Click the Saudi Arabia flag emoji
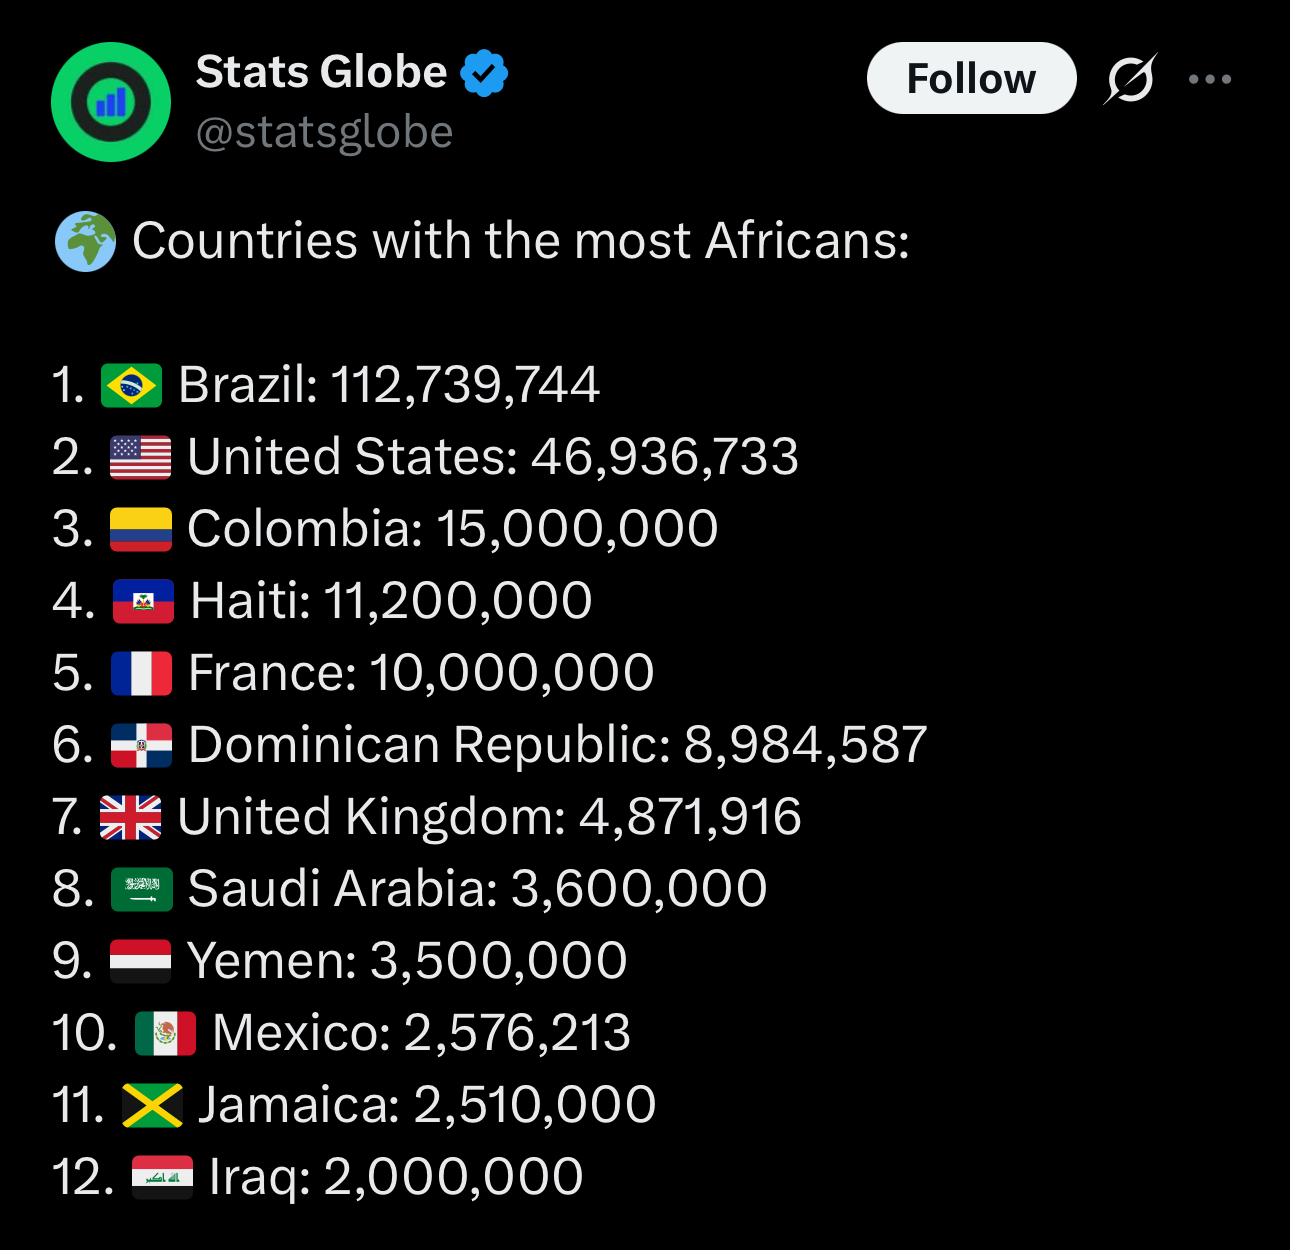This screenshot has height=1250, width=1290. pyautogui.click(x=141, y=889)
